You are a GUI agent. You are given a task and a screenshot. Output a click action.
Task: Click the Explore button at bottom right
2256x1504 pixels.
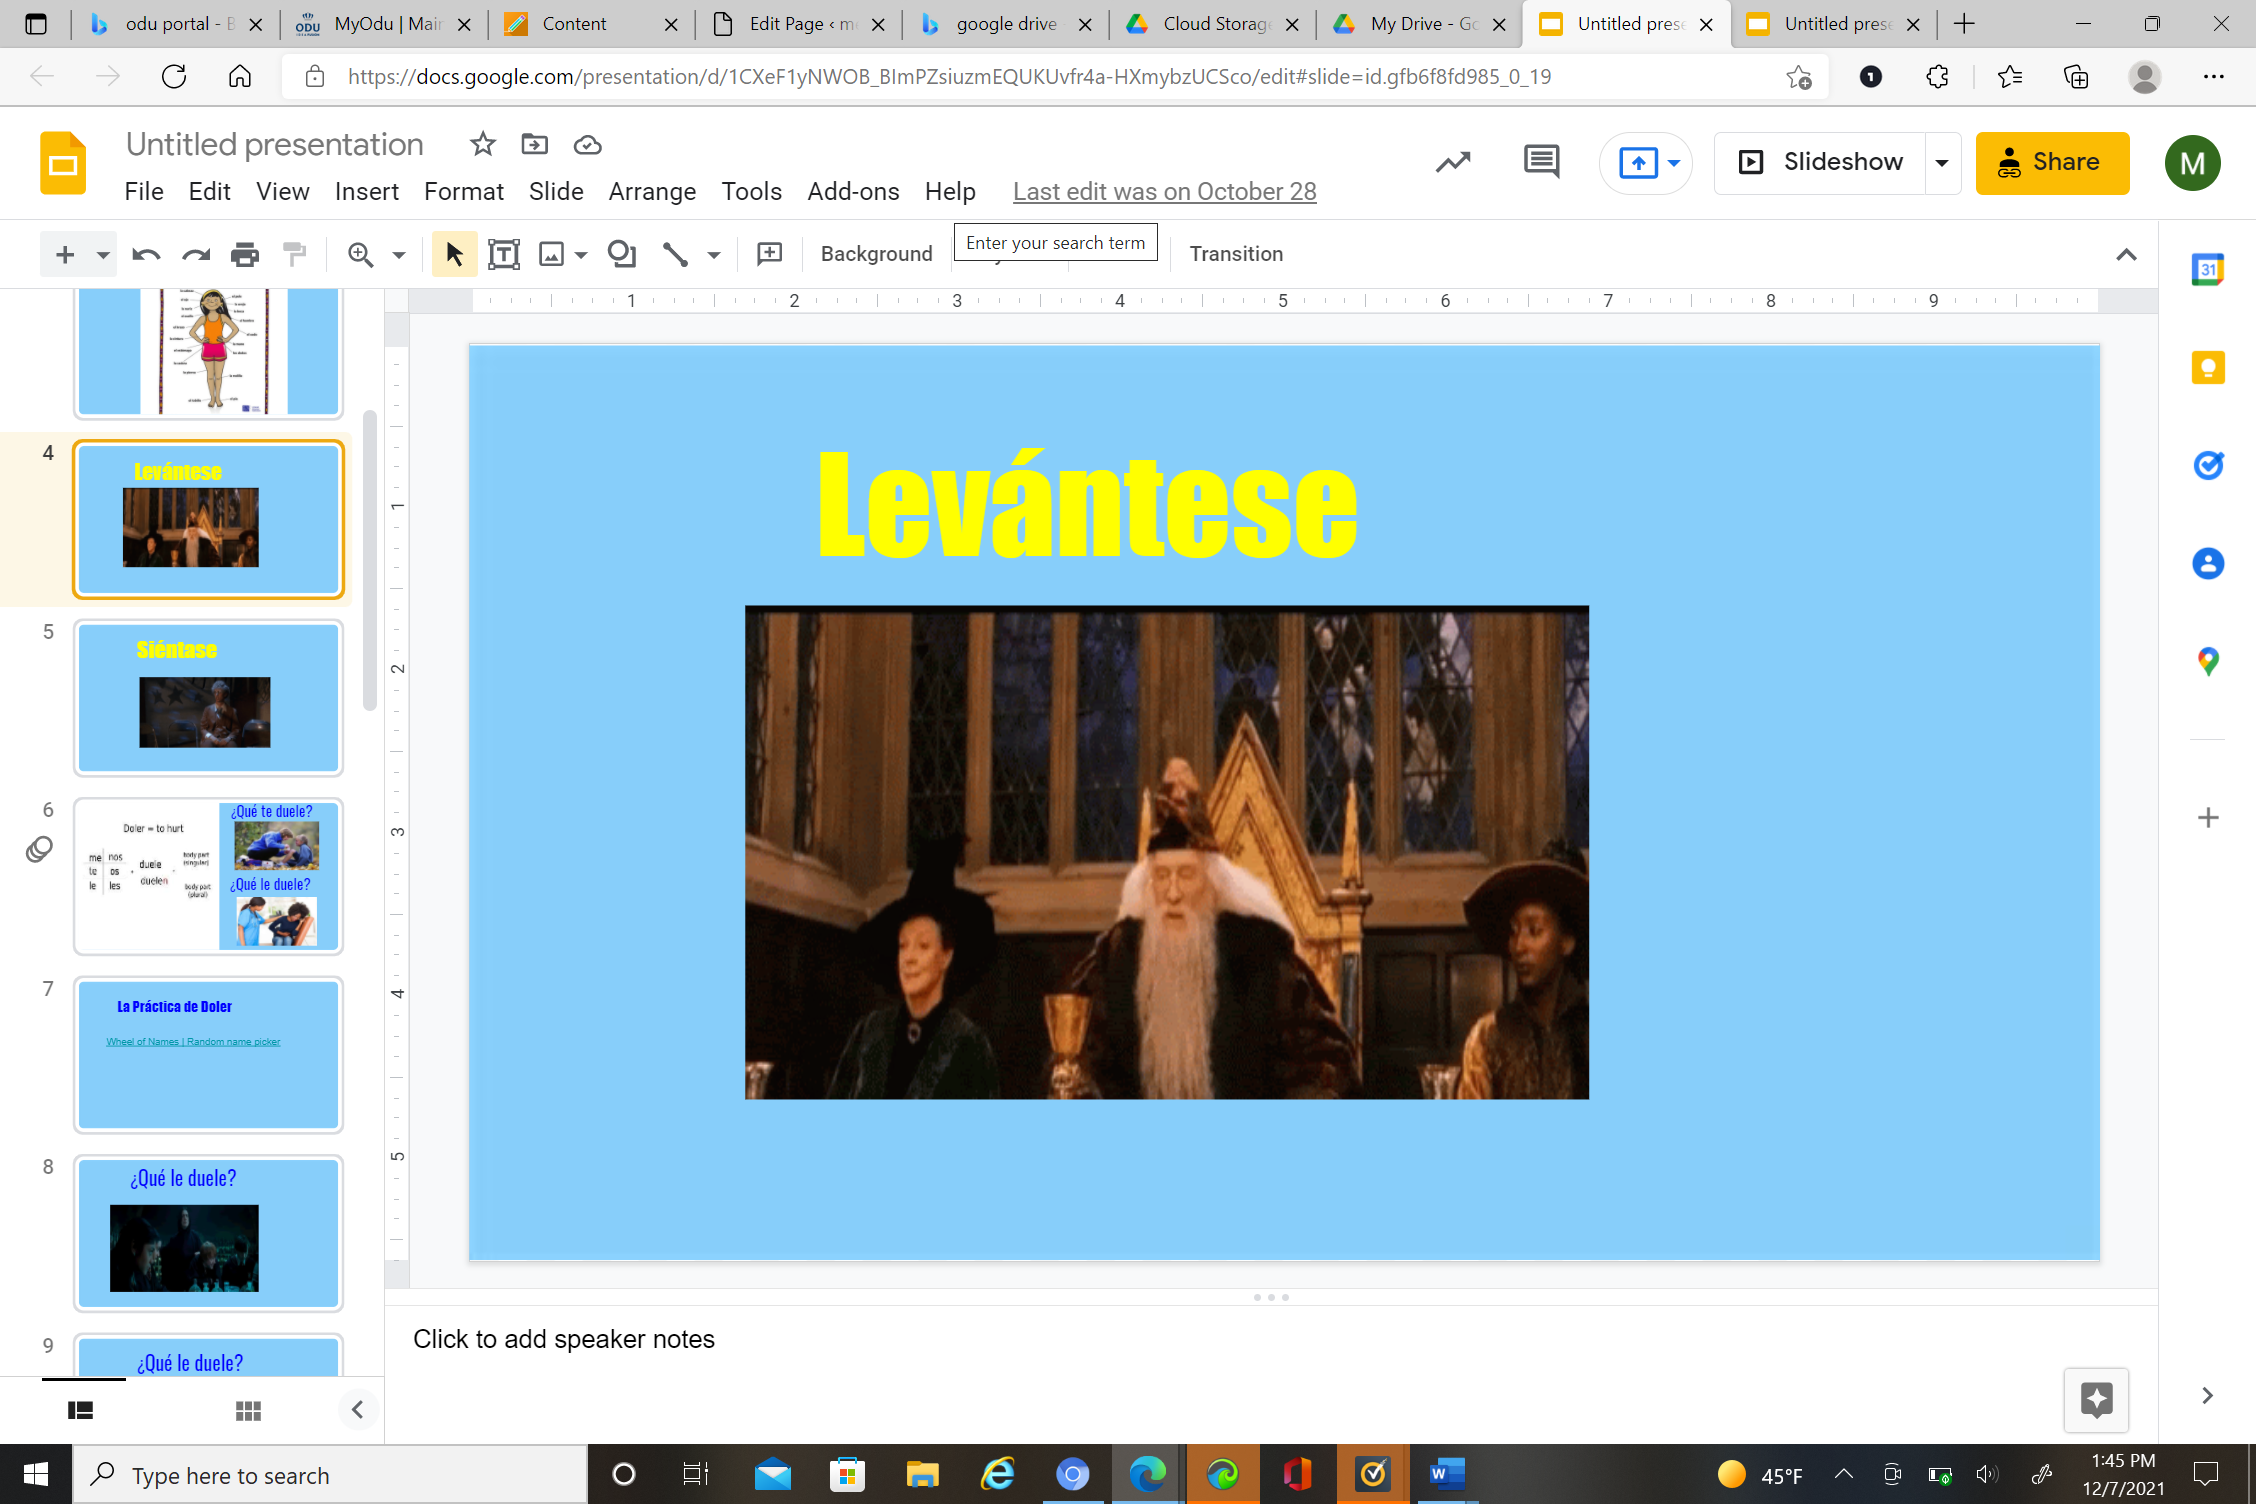click(x=2096, y=1400)
